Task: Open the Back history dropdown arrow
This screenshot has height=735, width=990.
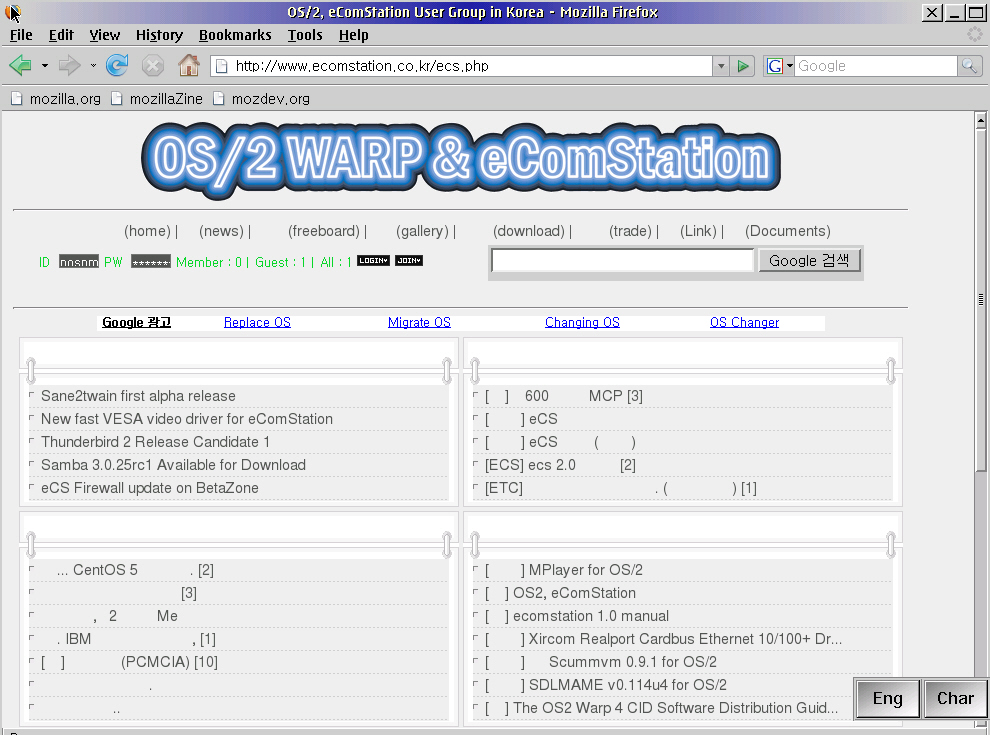Action: click(x=44, y=65)
